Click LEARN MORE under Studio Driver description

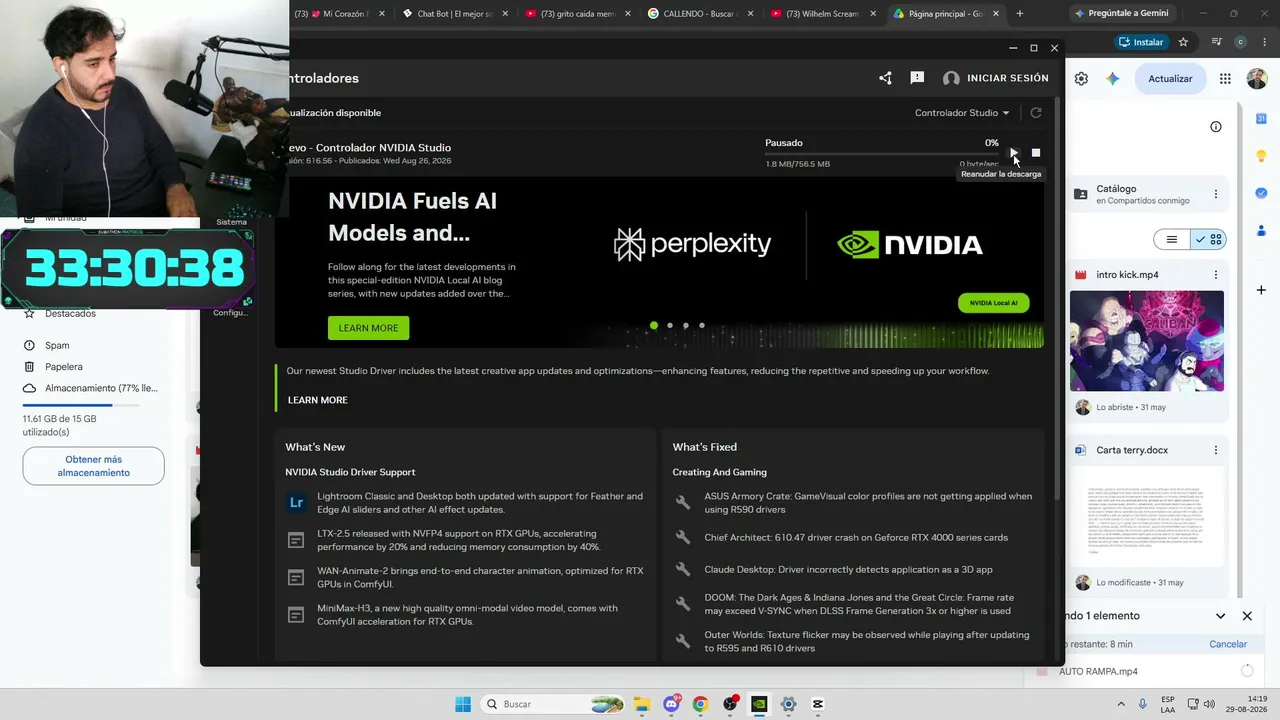[318, 400]
